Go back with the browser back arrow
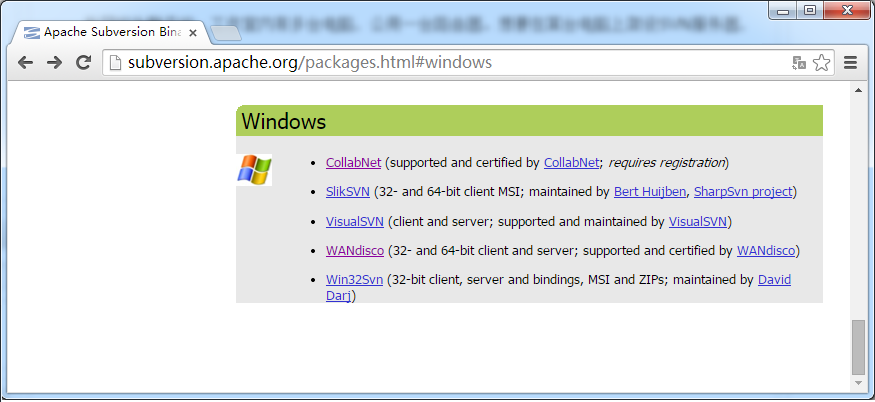This screenshot has width=875, height=402. pyautogui.click(x=25, y=63)
